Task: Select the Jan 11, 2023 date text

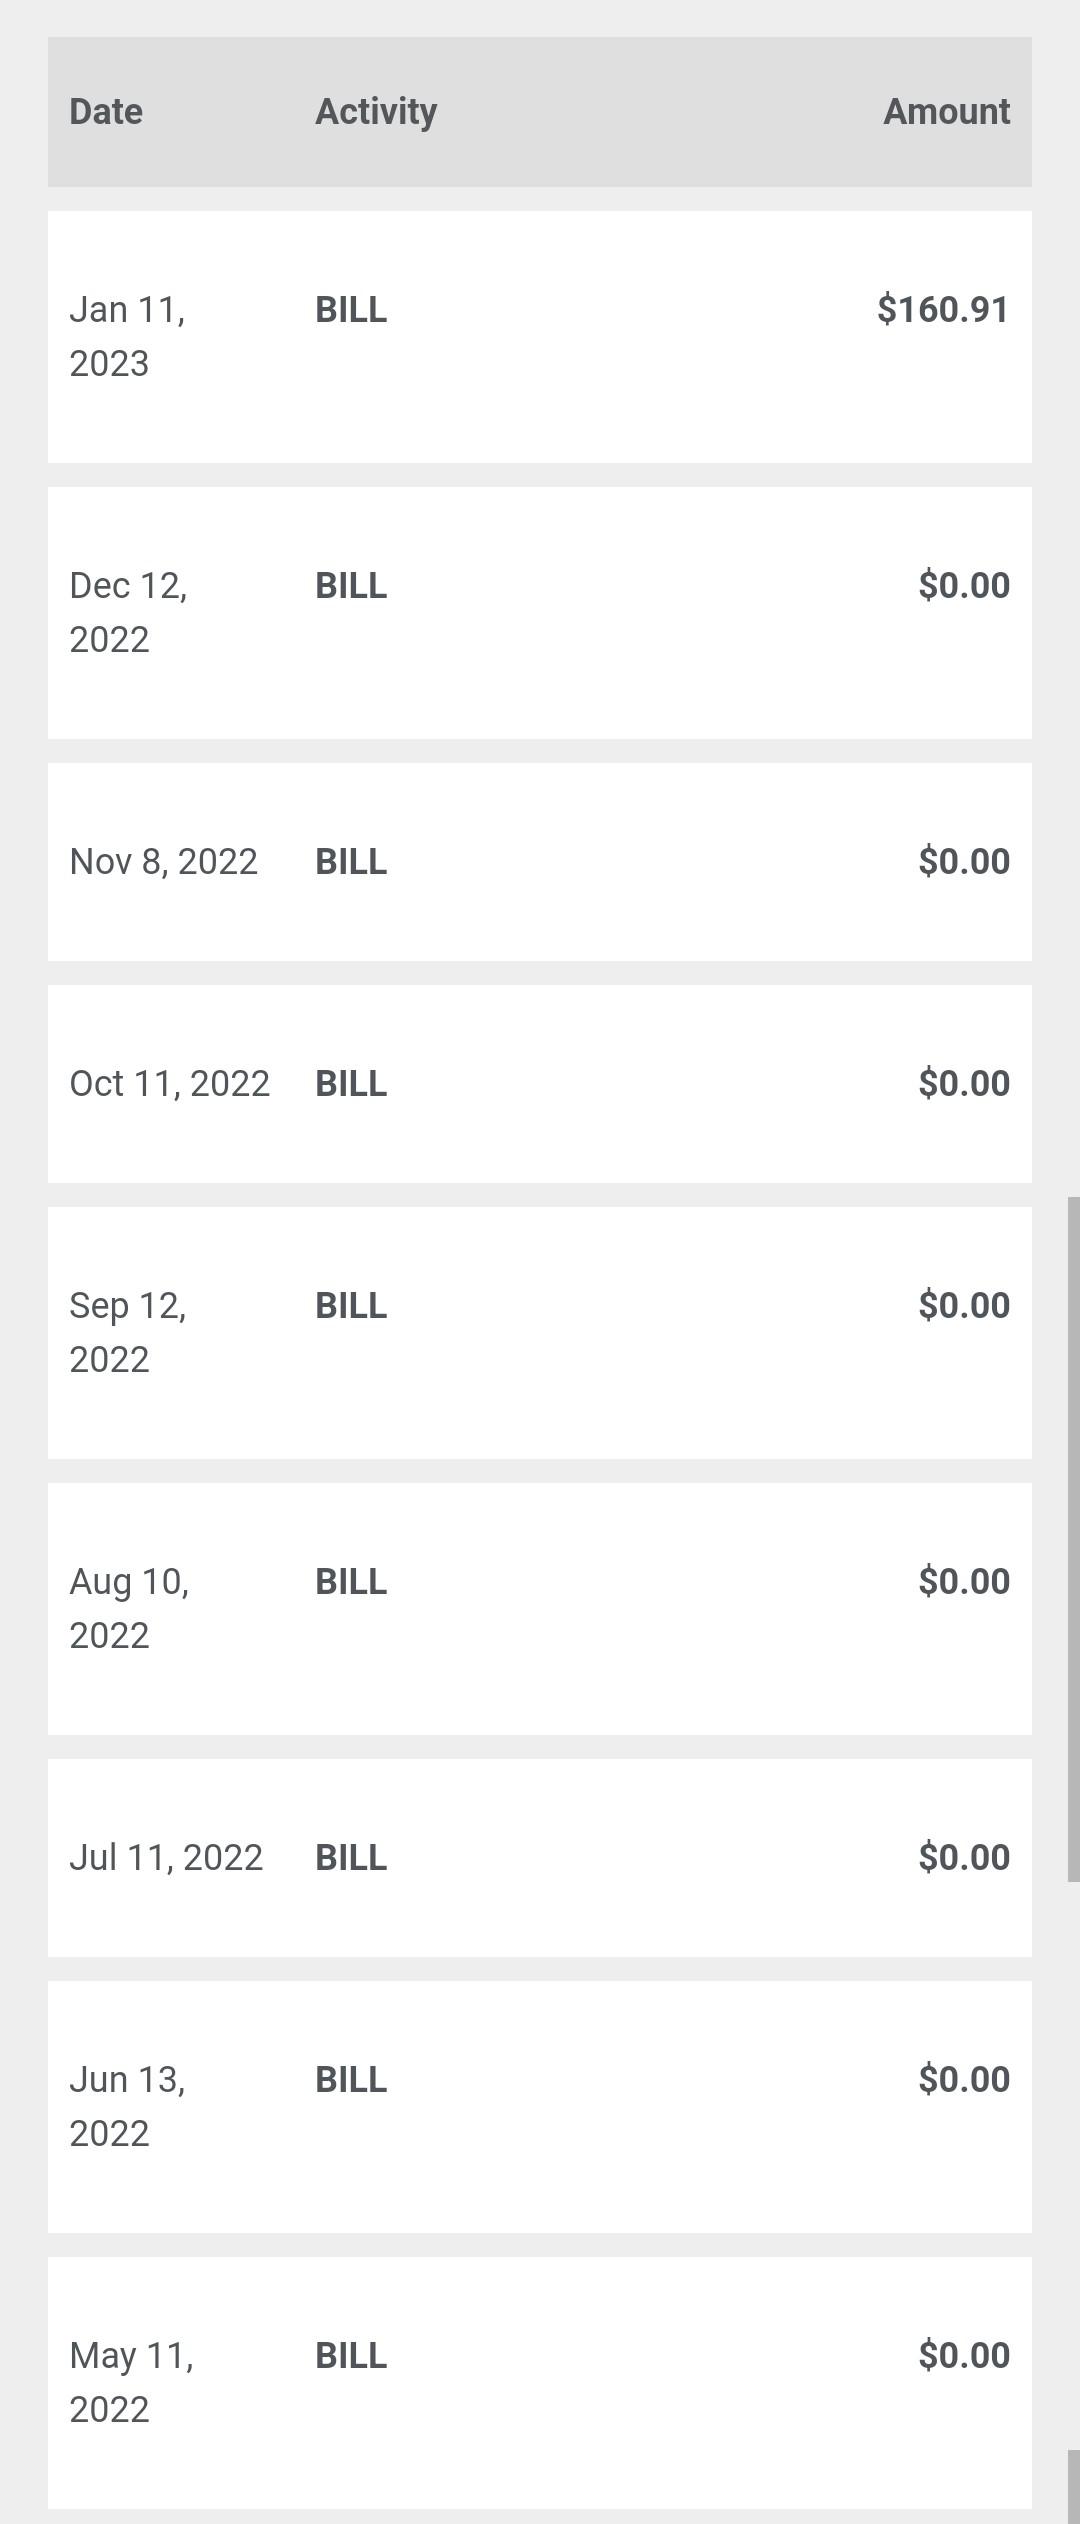Action: [x=127, y=337]
